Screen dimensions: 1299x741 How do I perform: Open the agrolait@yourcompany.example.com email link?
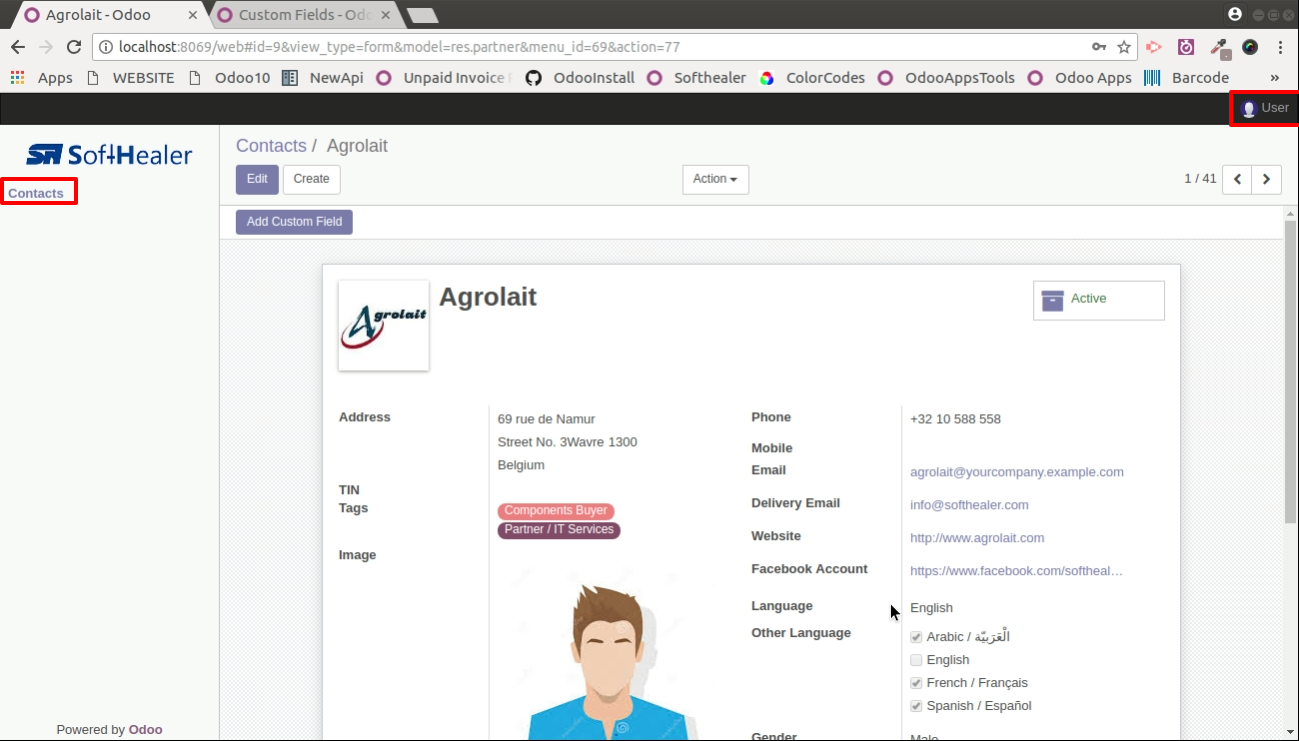pos(1016,472)
